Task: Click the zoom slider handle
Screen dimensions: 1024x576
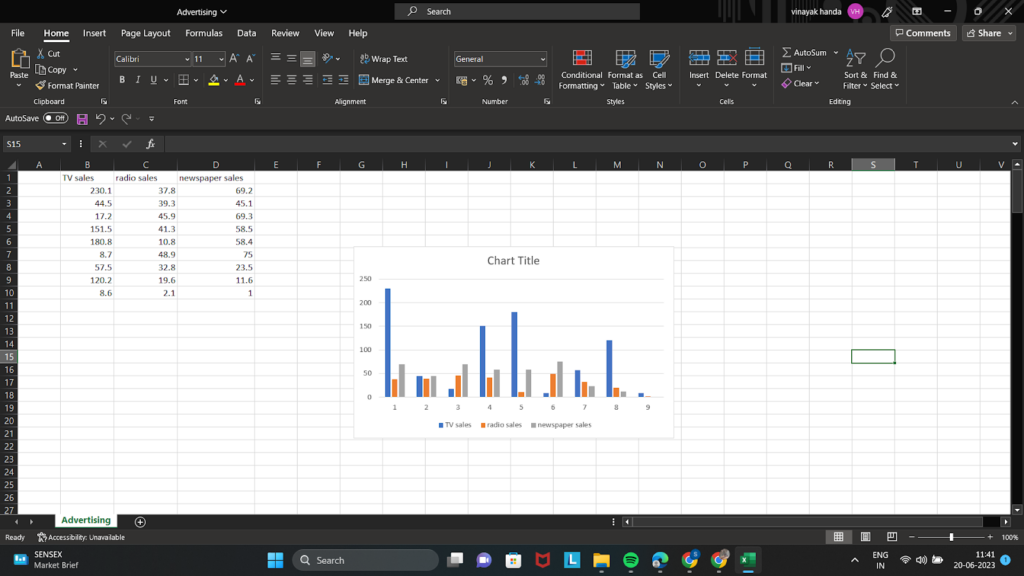Action: pos(951,537)
